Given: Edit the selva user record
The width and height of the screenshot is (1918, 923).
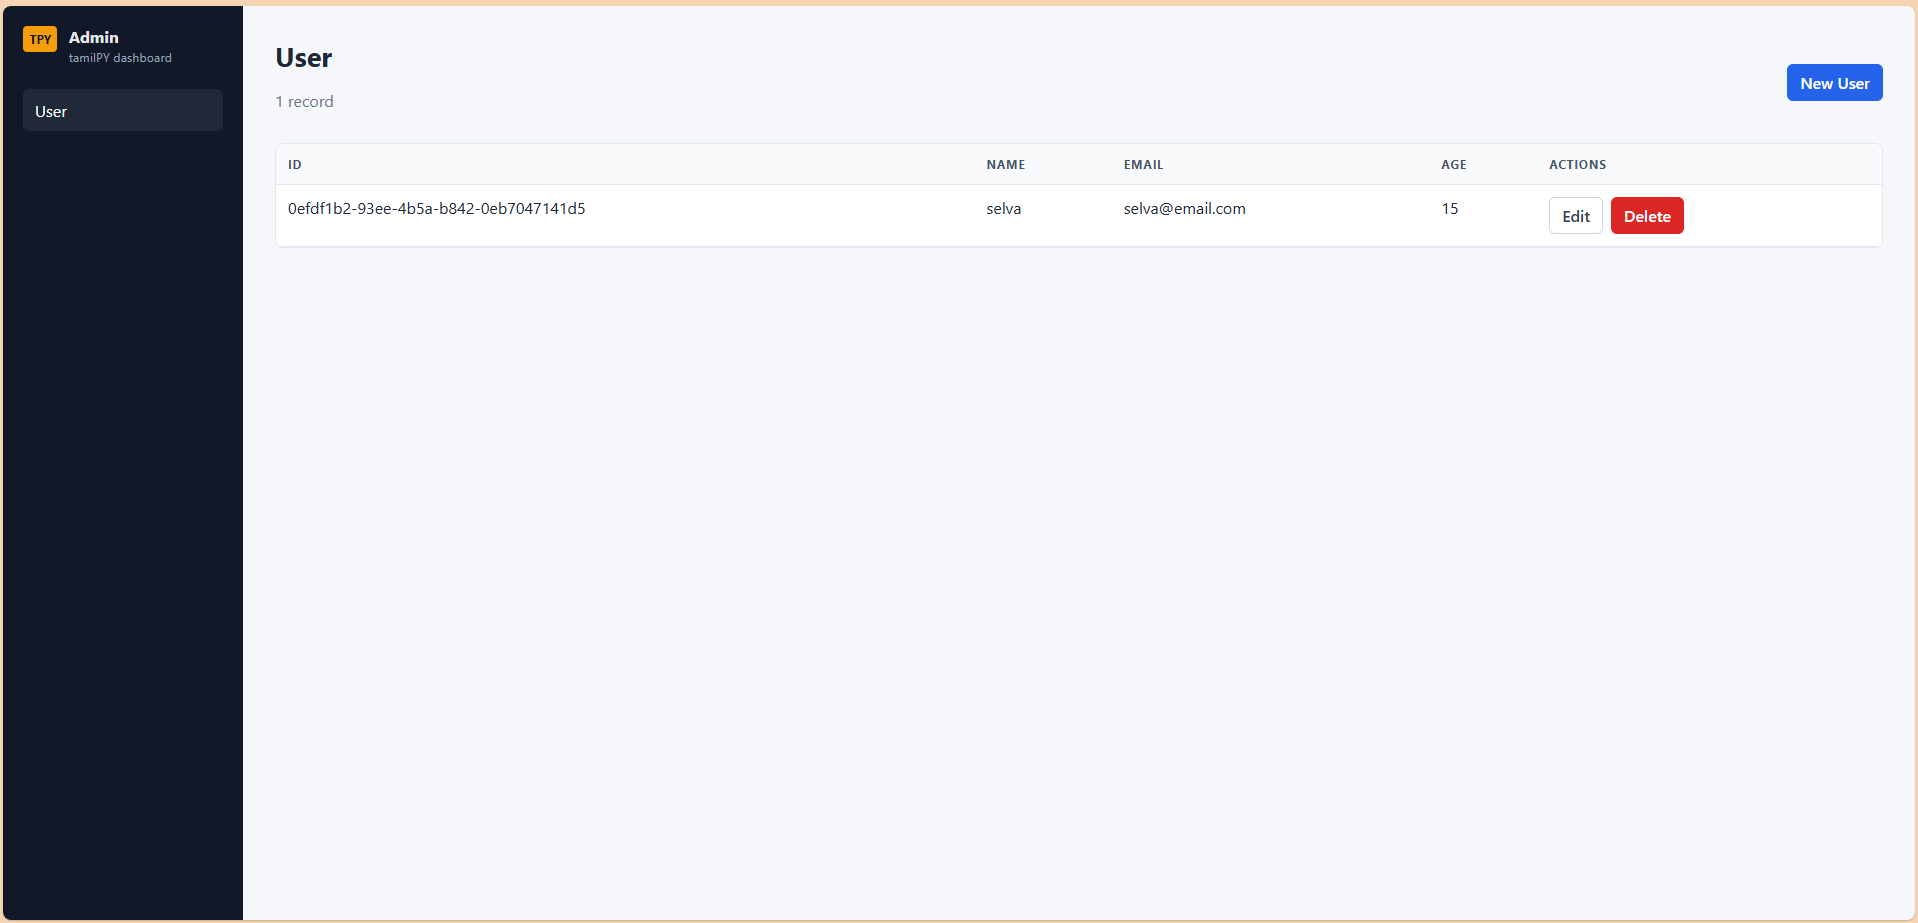Looking at the screenshot, I should (x=1575, y=216).
